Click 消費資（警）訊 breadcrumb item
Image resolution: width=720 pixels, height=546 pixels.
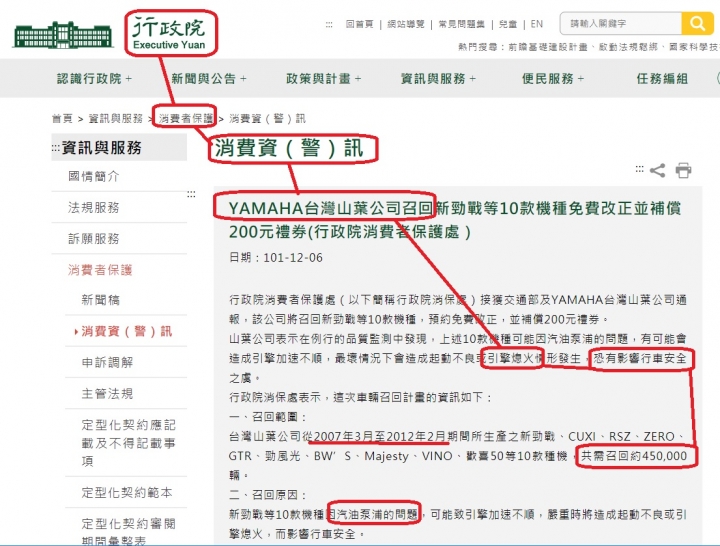(267, 118)
